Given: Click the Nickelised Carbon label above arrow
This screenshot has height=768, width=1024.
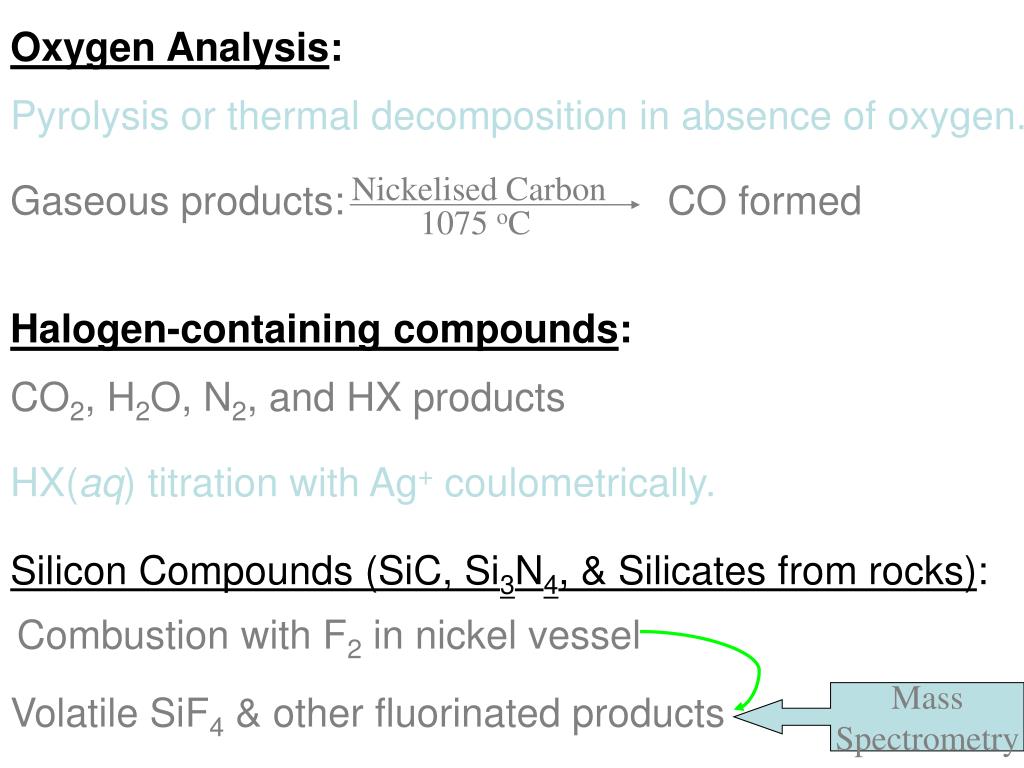Looking at the screenshot, I should (479, 189).
